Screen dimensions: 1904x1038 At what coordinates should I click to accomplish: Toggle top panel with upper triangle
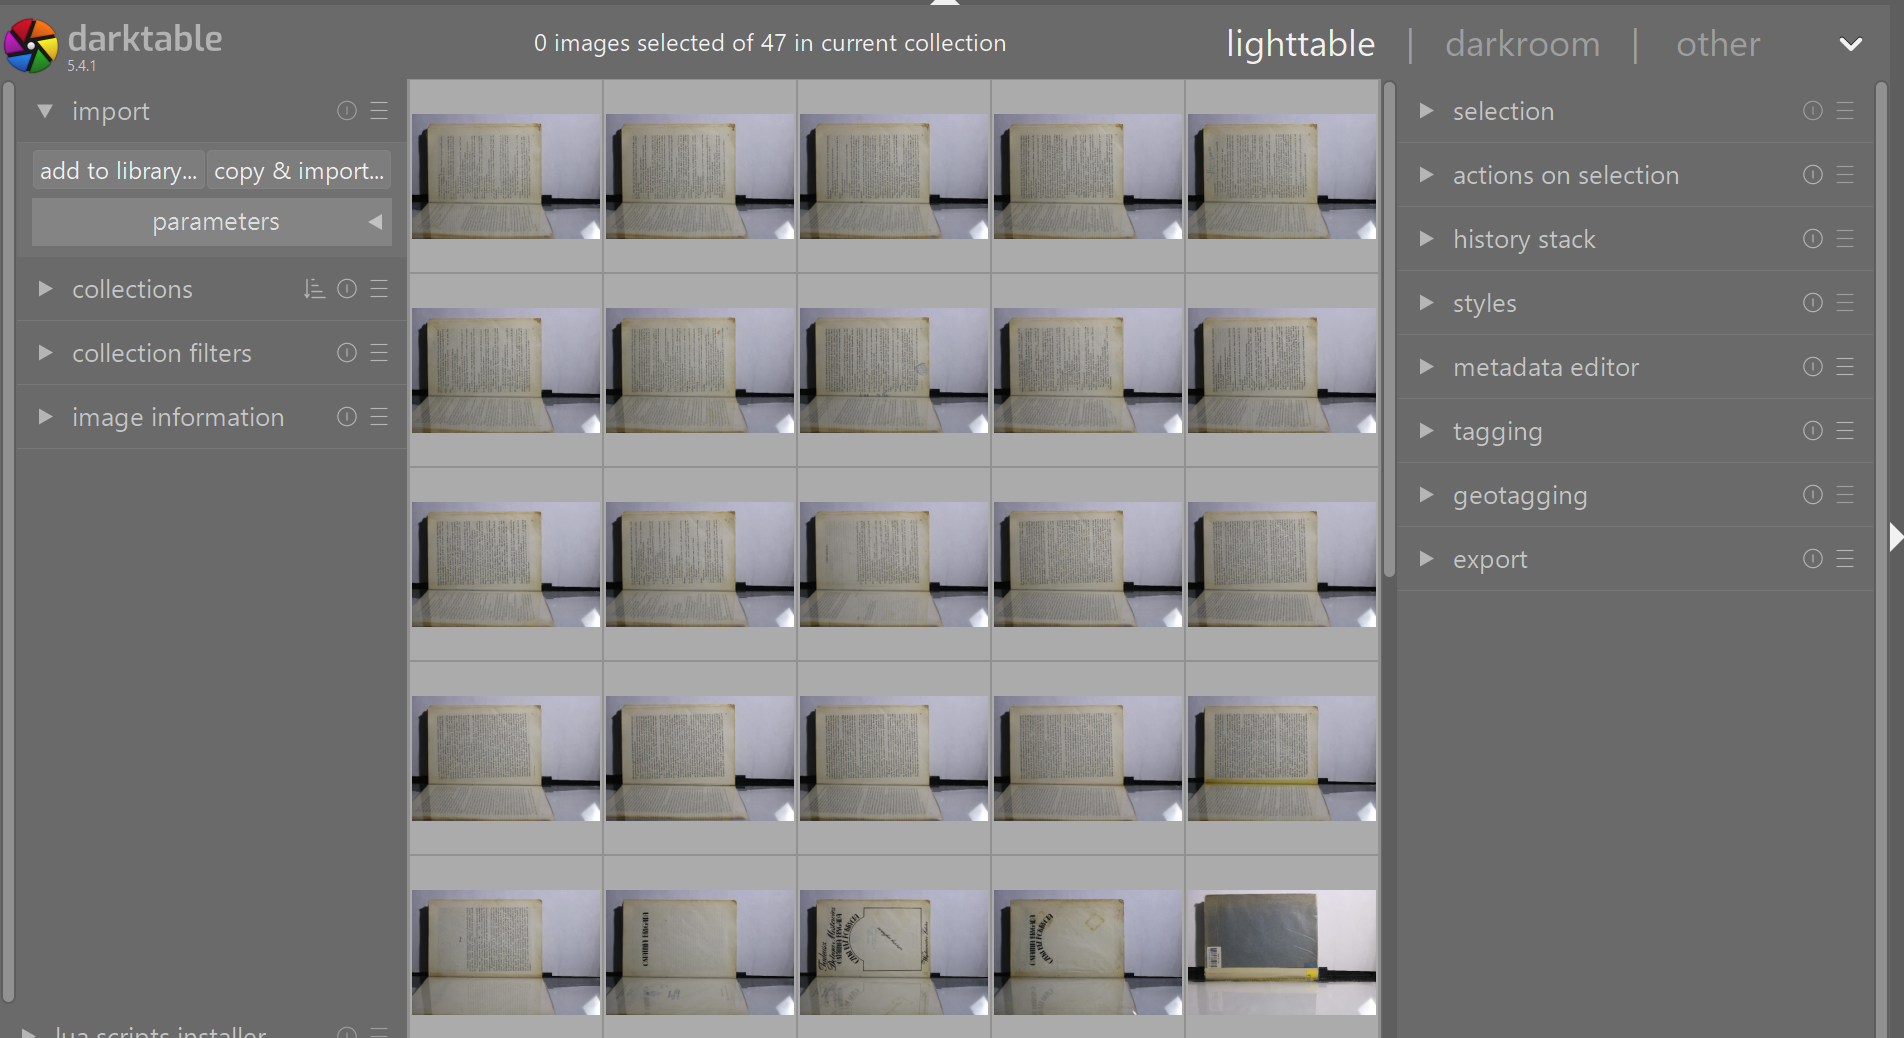945,3
